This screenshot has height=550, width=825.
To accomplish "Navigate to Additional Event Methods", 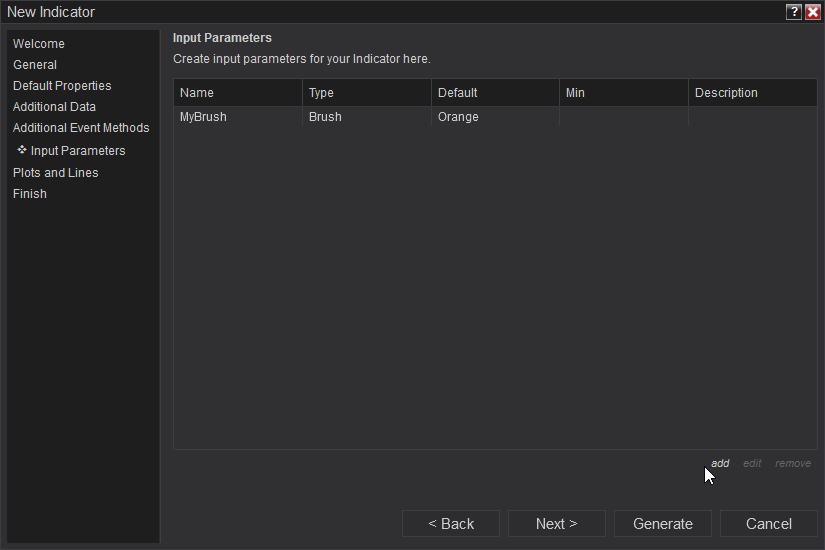I will [81, 128].
